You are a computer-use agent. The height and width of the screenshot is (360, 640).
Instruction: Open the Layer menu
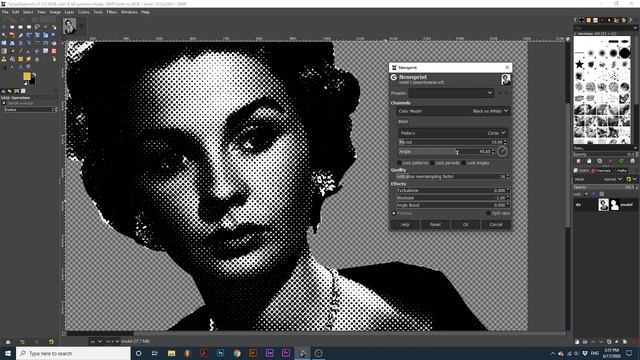coord(69,12)
